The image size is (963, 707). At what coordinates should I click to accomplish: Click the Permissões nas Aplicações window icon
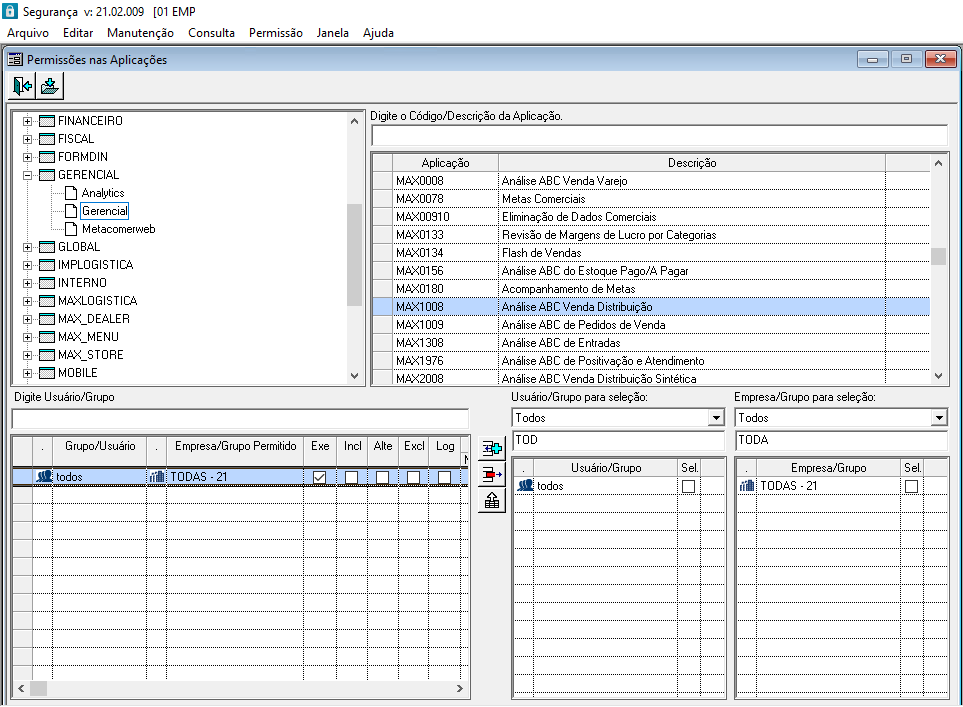(x=15, y=60)
